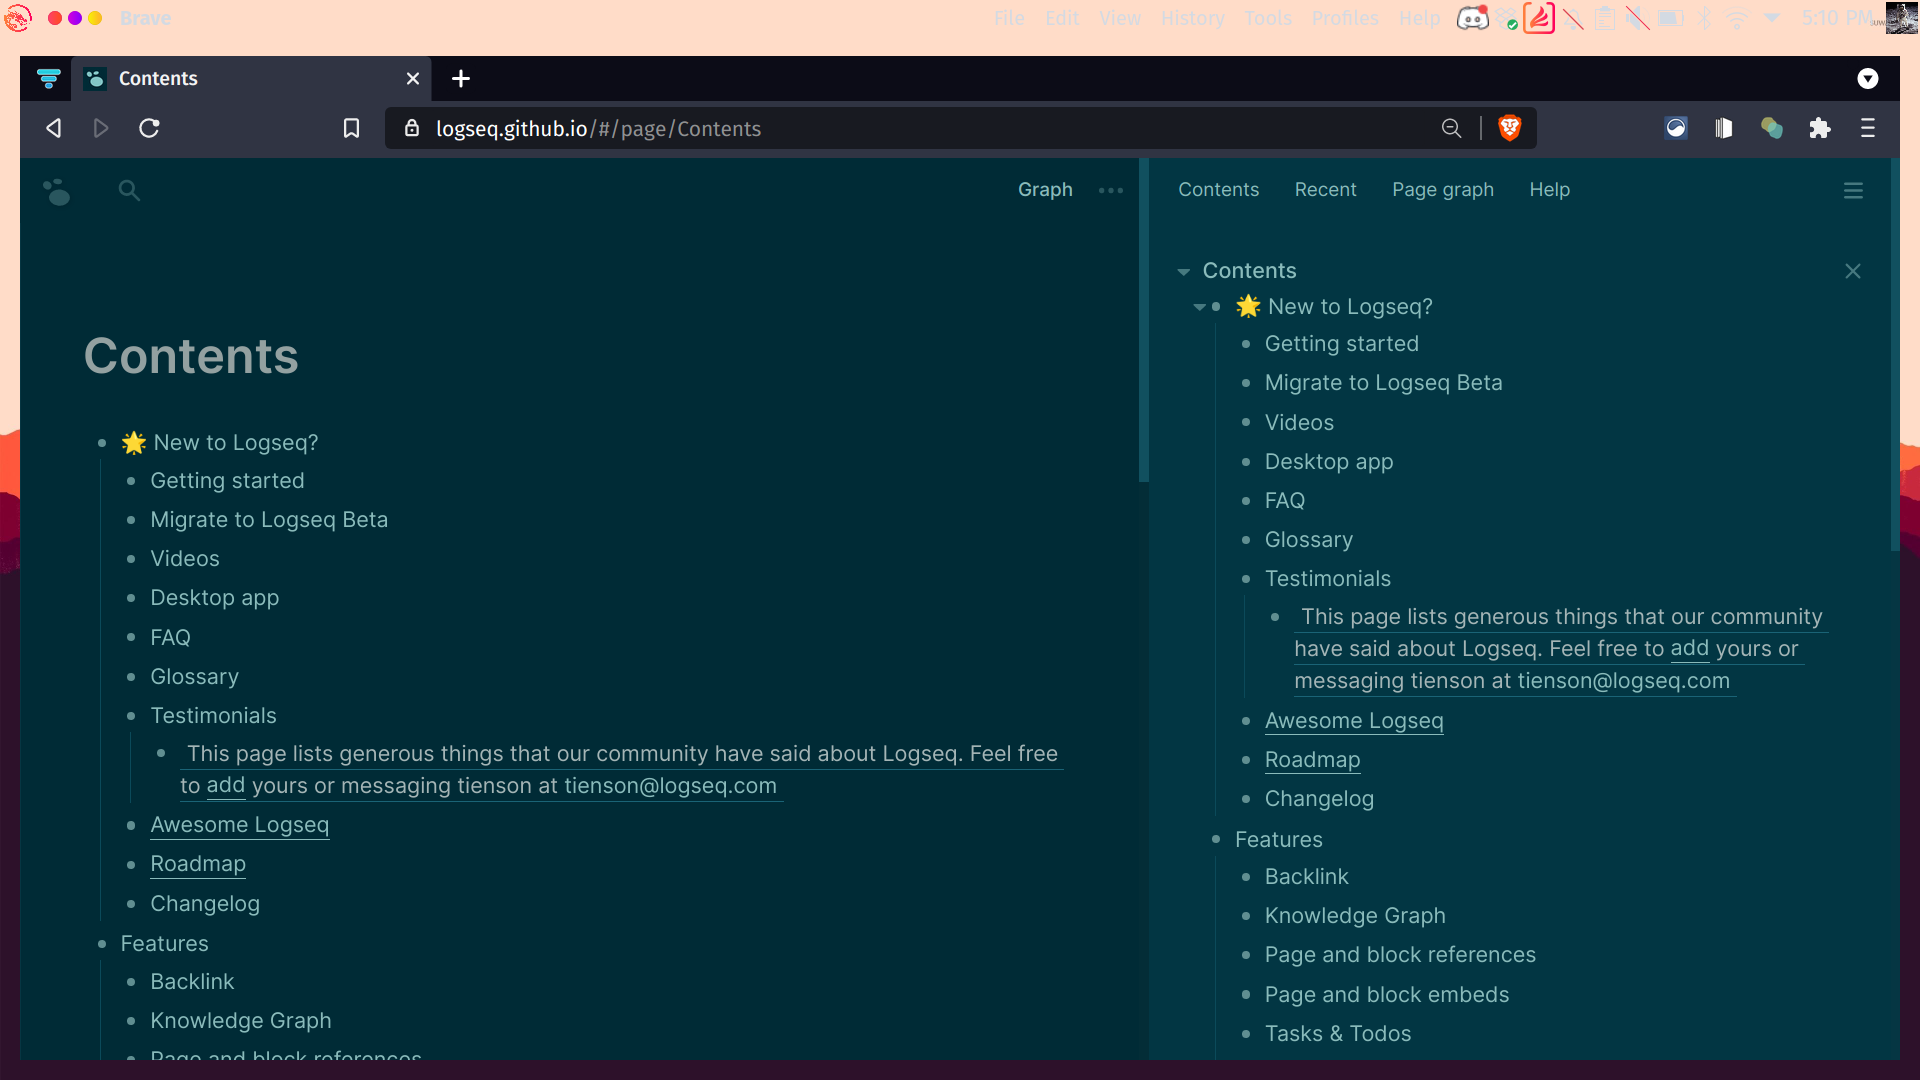
Task: Open Roadmap link in right sidebar
Action: point(1312,760)
